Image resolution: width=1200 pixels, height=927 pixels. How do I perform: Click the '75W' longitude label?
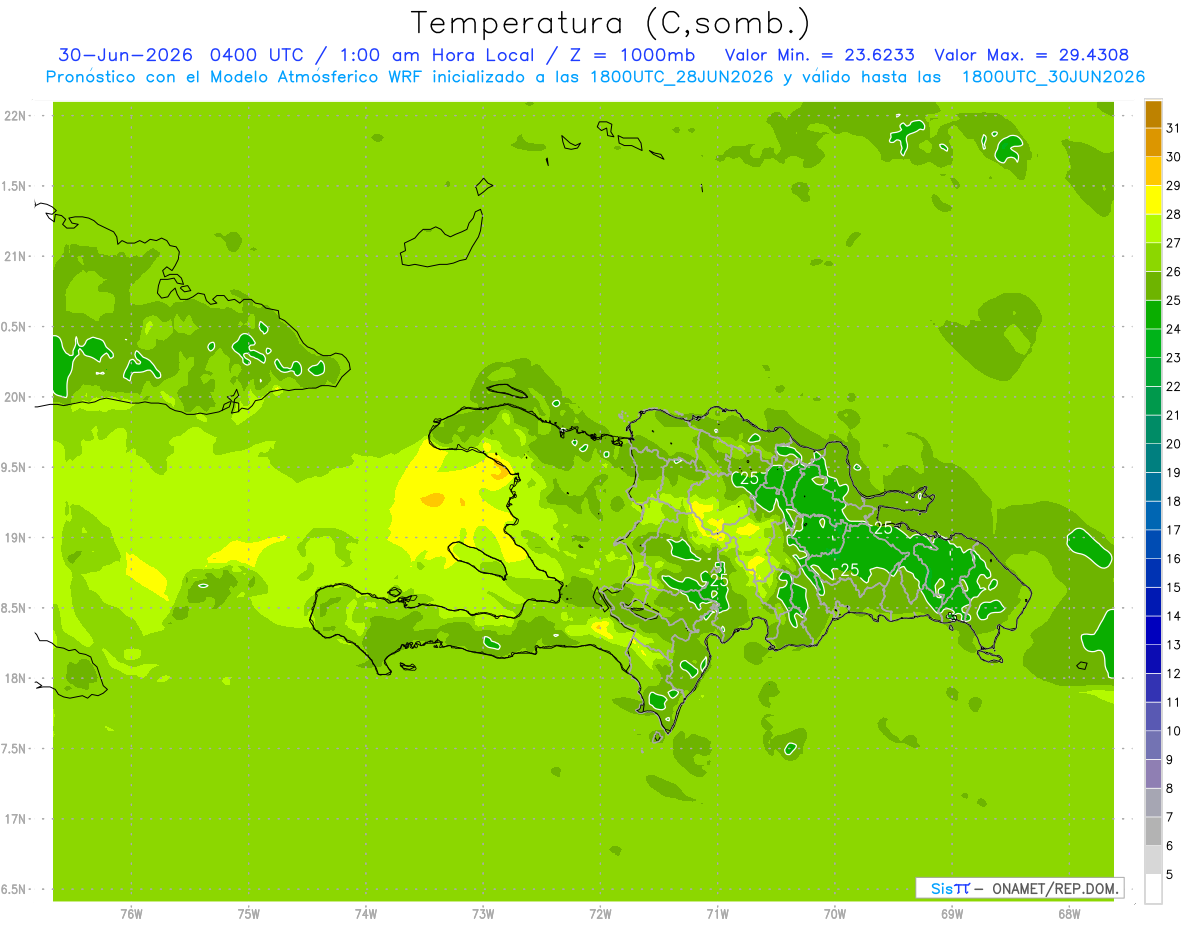(249, 913)
